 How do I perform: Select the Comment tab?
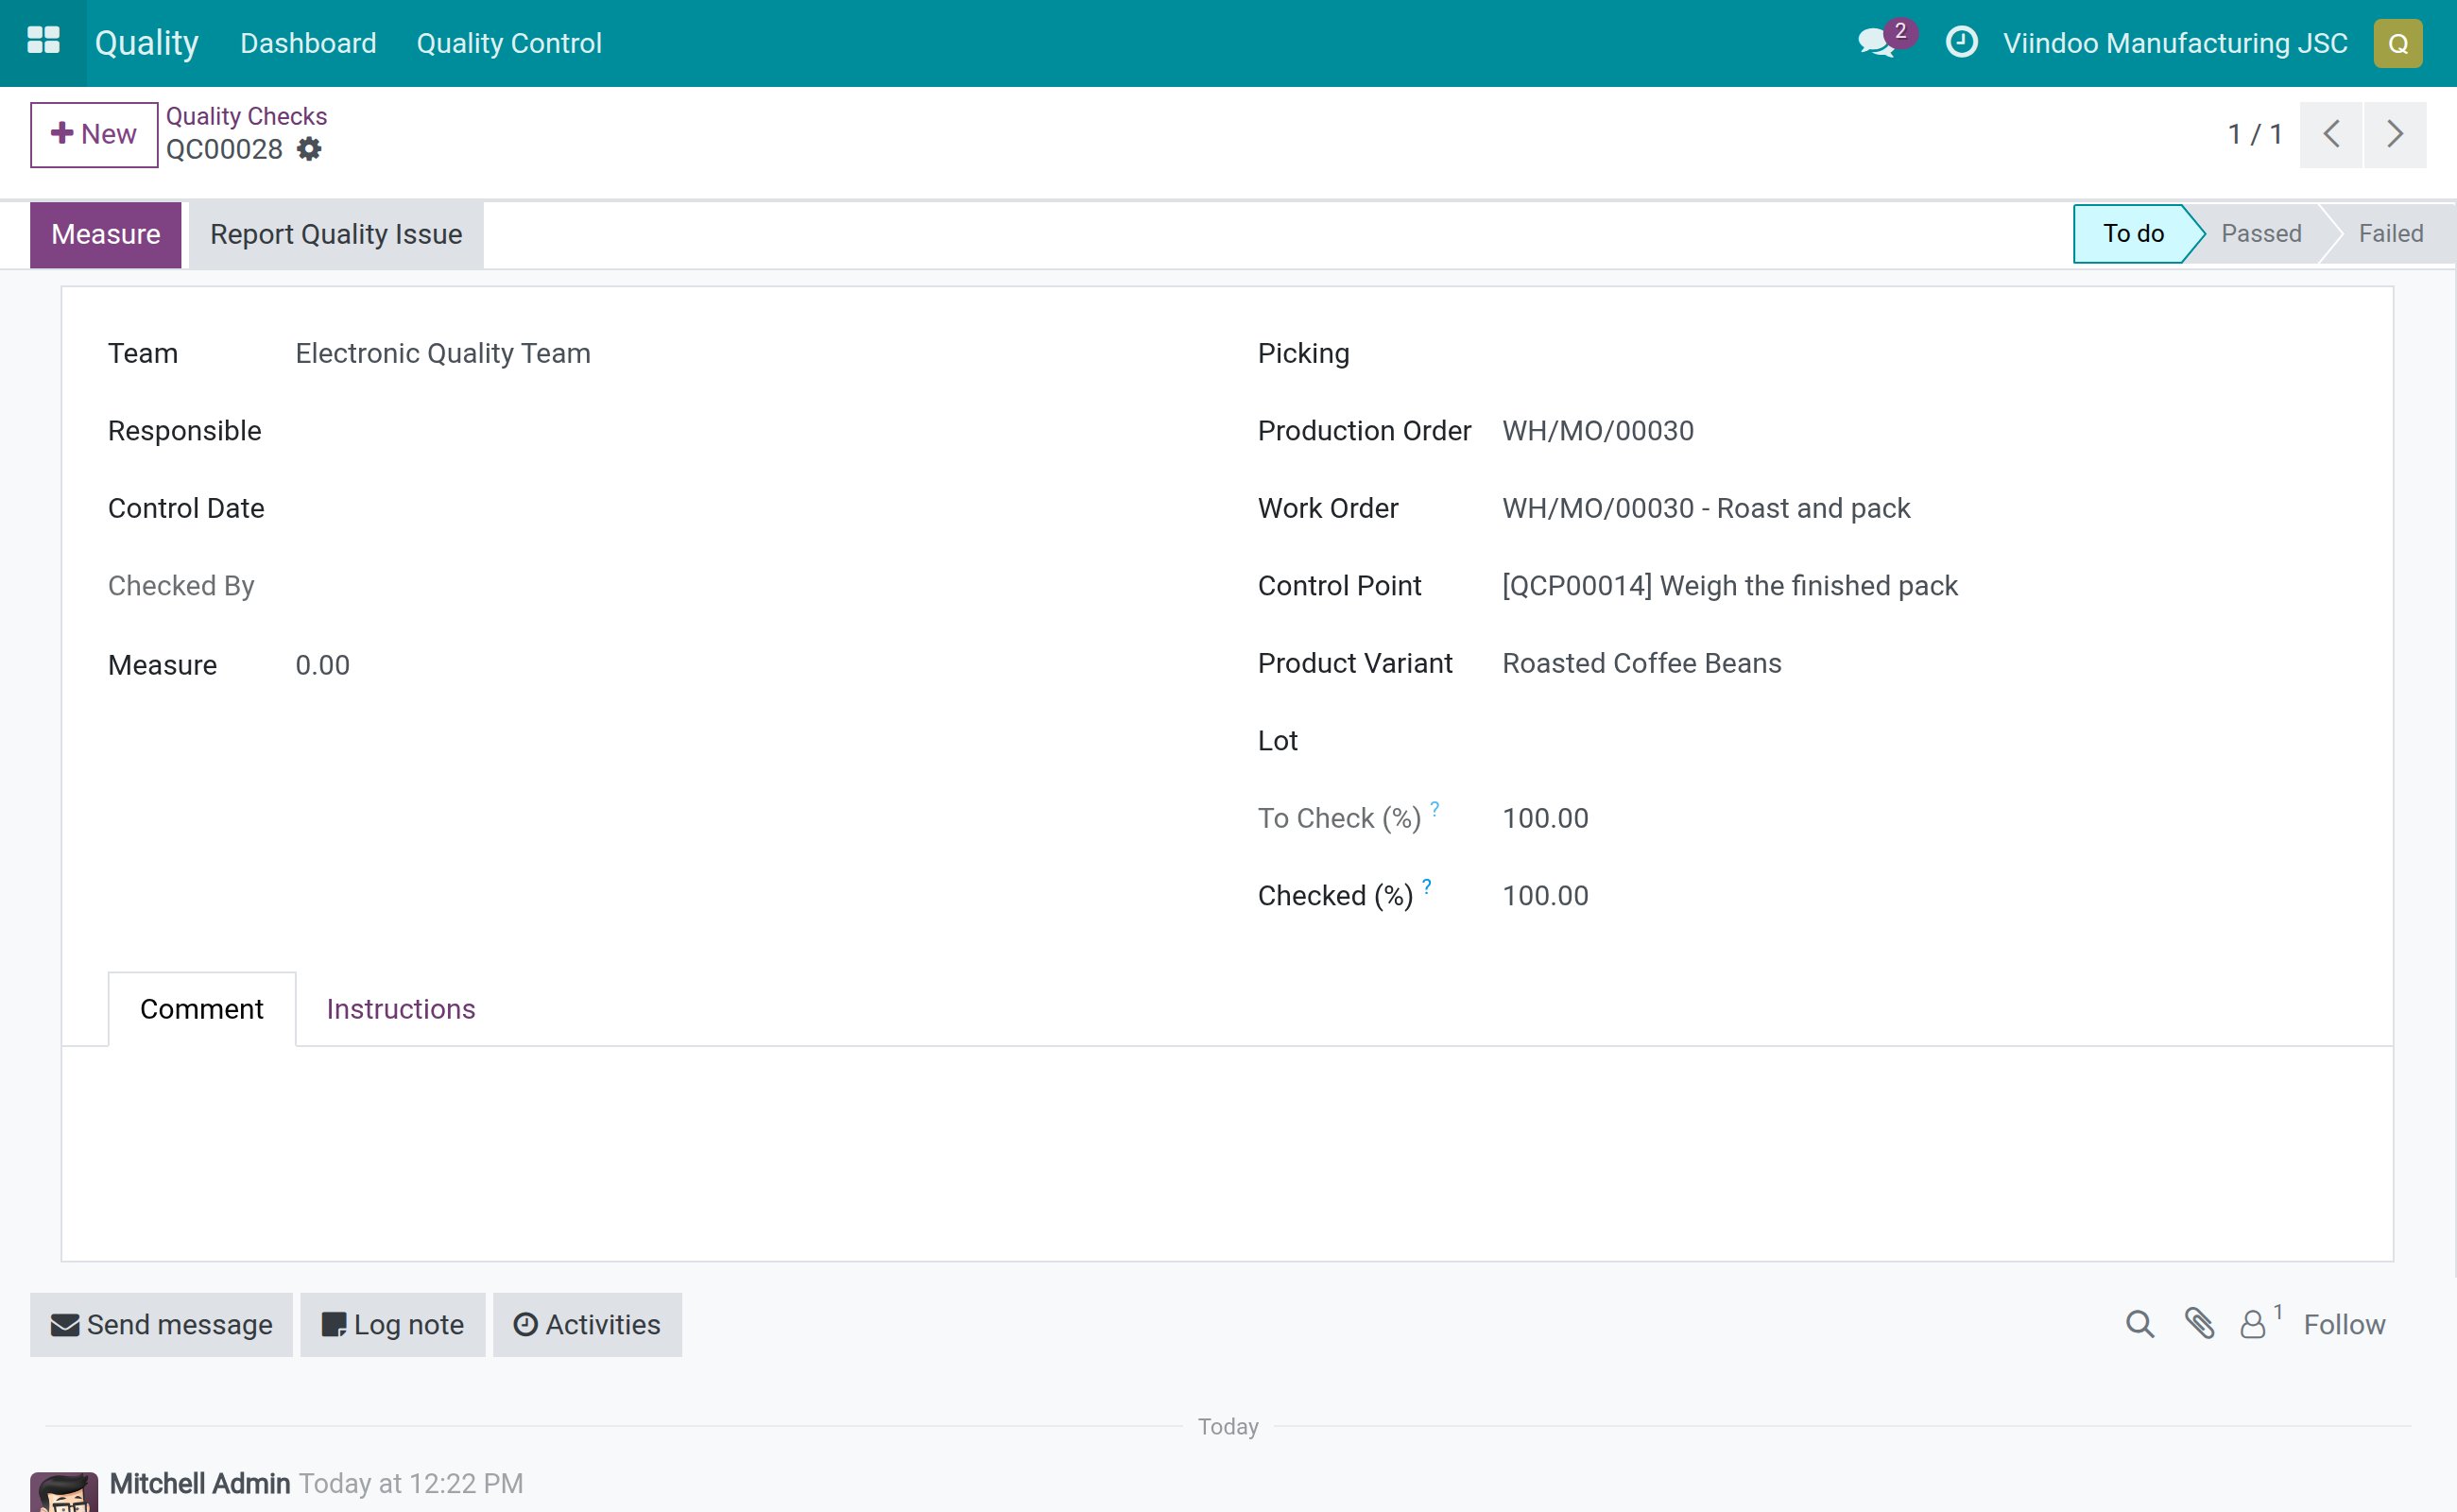click(x=201, y=1008)
